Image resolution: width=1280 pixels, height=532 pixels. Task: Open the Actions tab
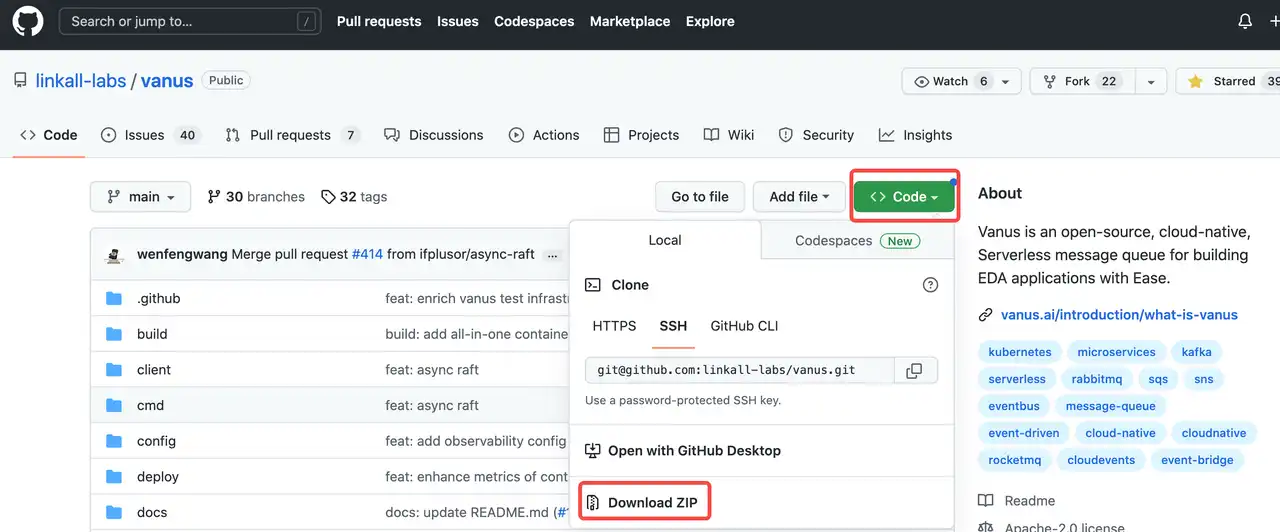[544, 135]
